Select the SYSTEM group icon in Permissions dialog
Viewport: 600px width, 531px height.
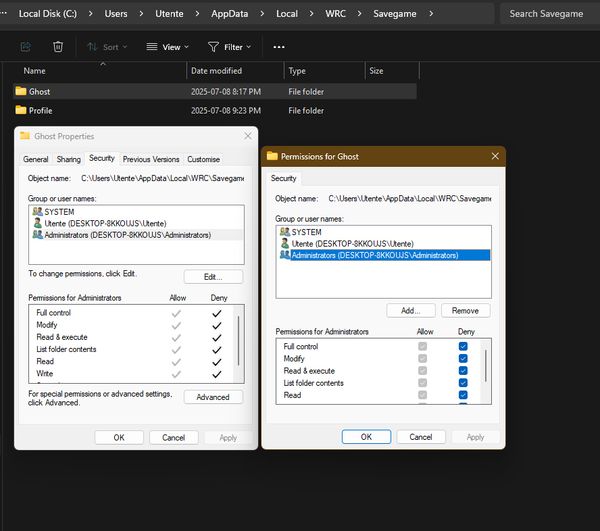(284, 232)
